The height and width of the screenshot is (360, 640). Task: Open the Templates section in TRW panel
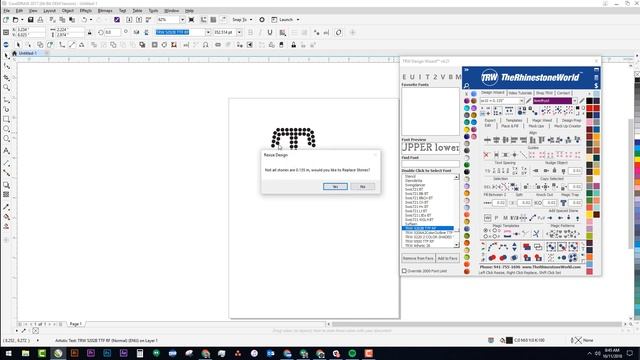(513, 120)
